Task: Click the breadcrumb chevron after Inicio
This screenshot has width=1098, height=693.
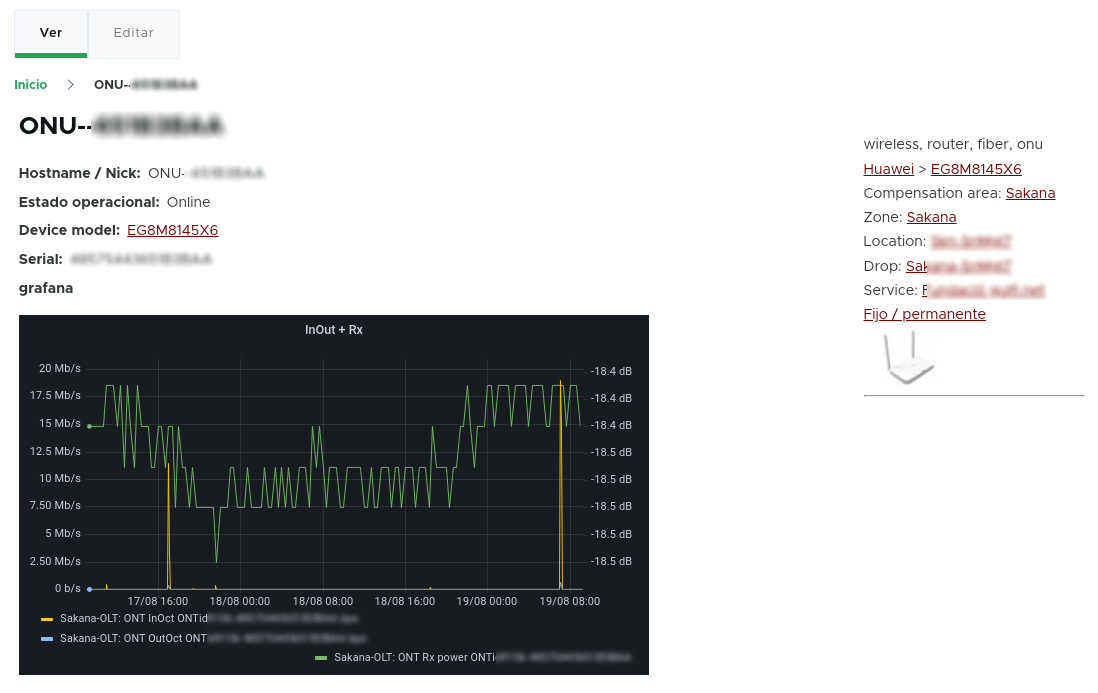Action: point(70,85)
